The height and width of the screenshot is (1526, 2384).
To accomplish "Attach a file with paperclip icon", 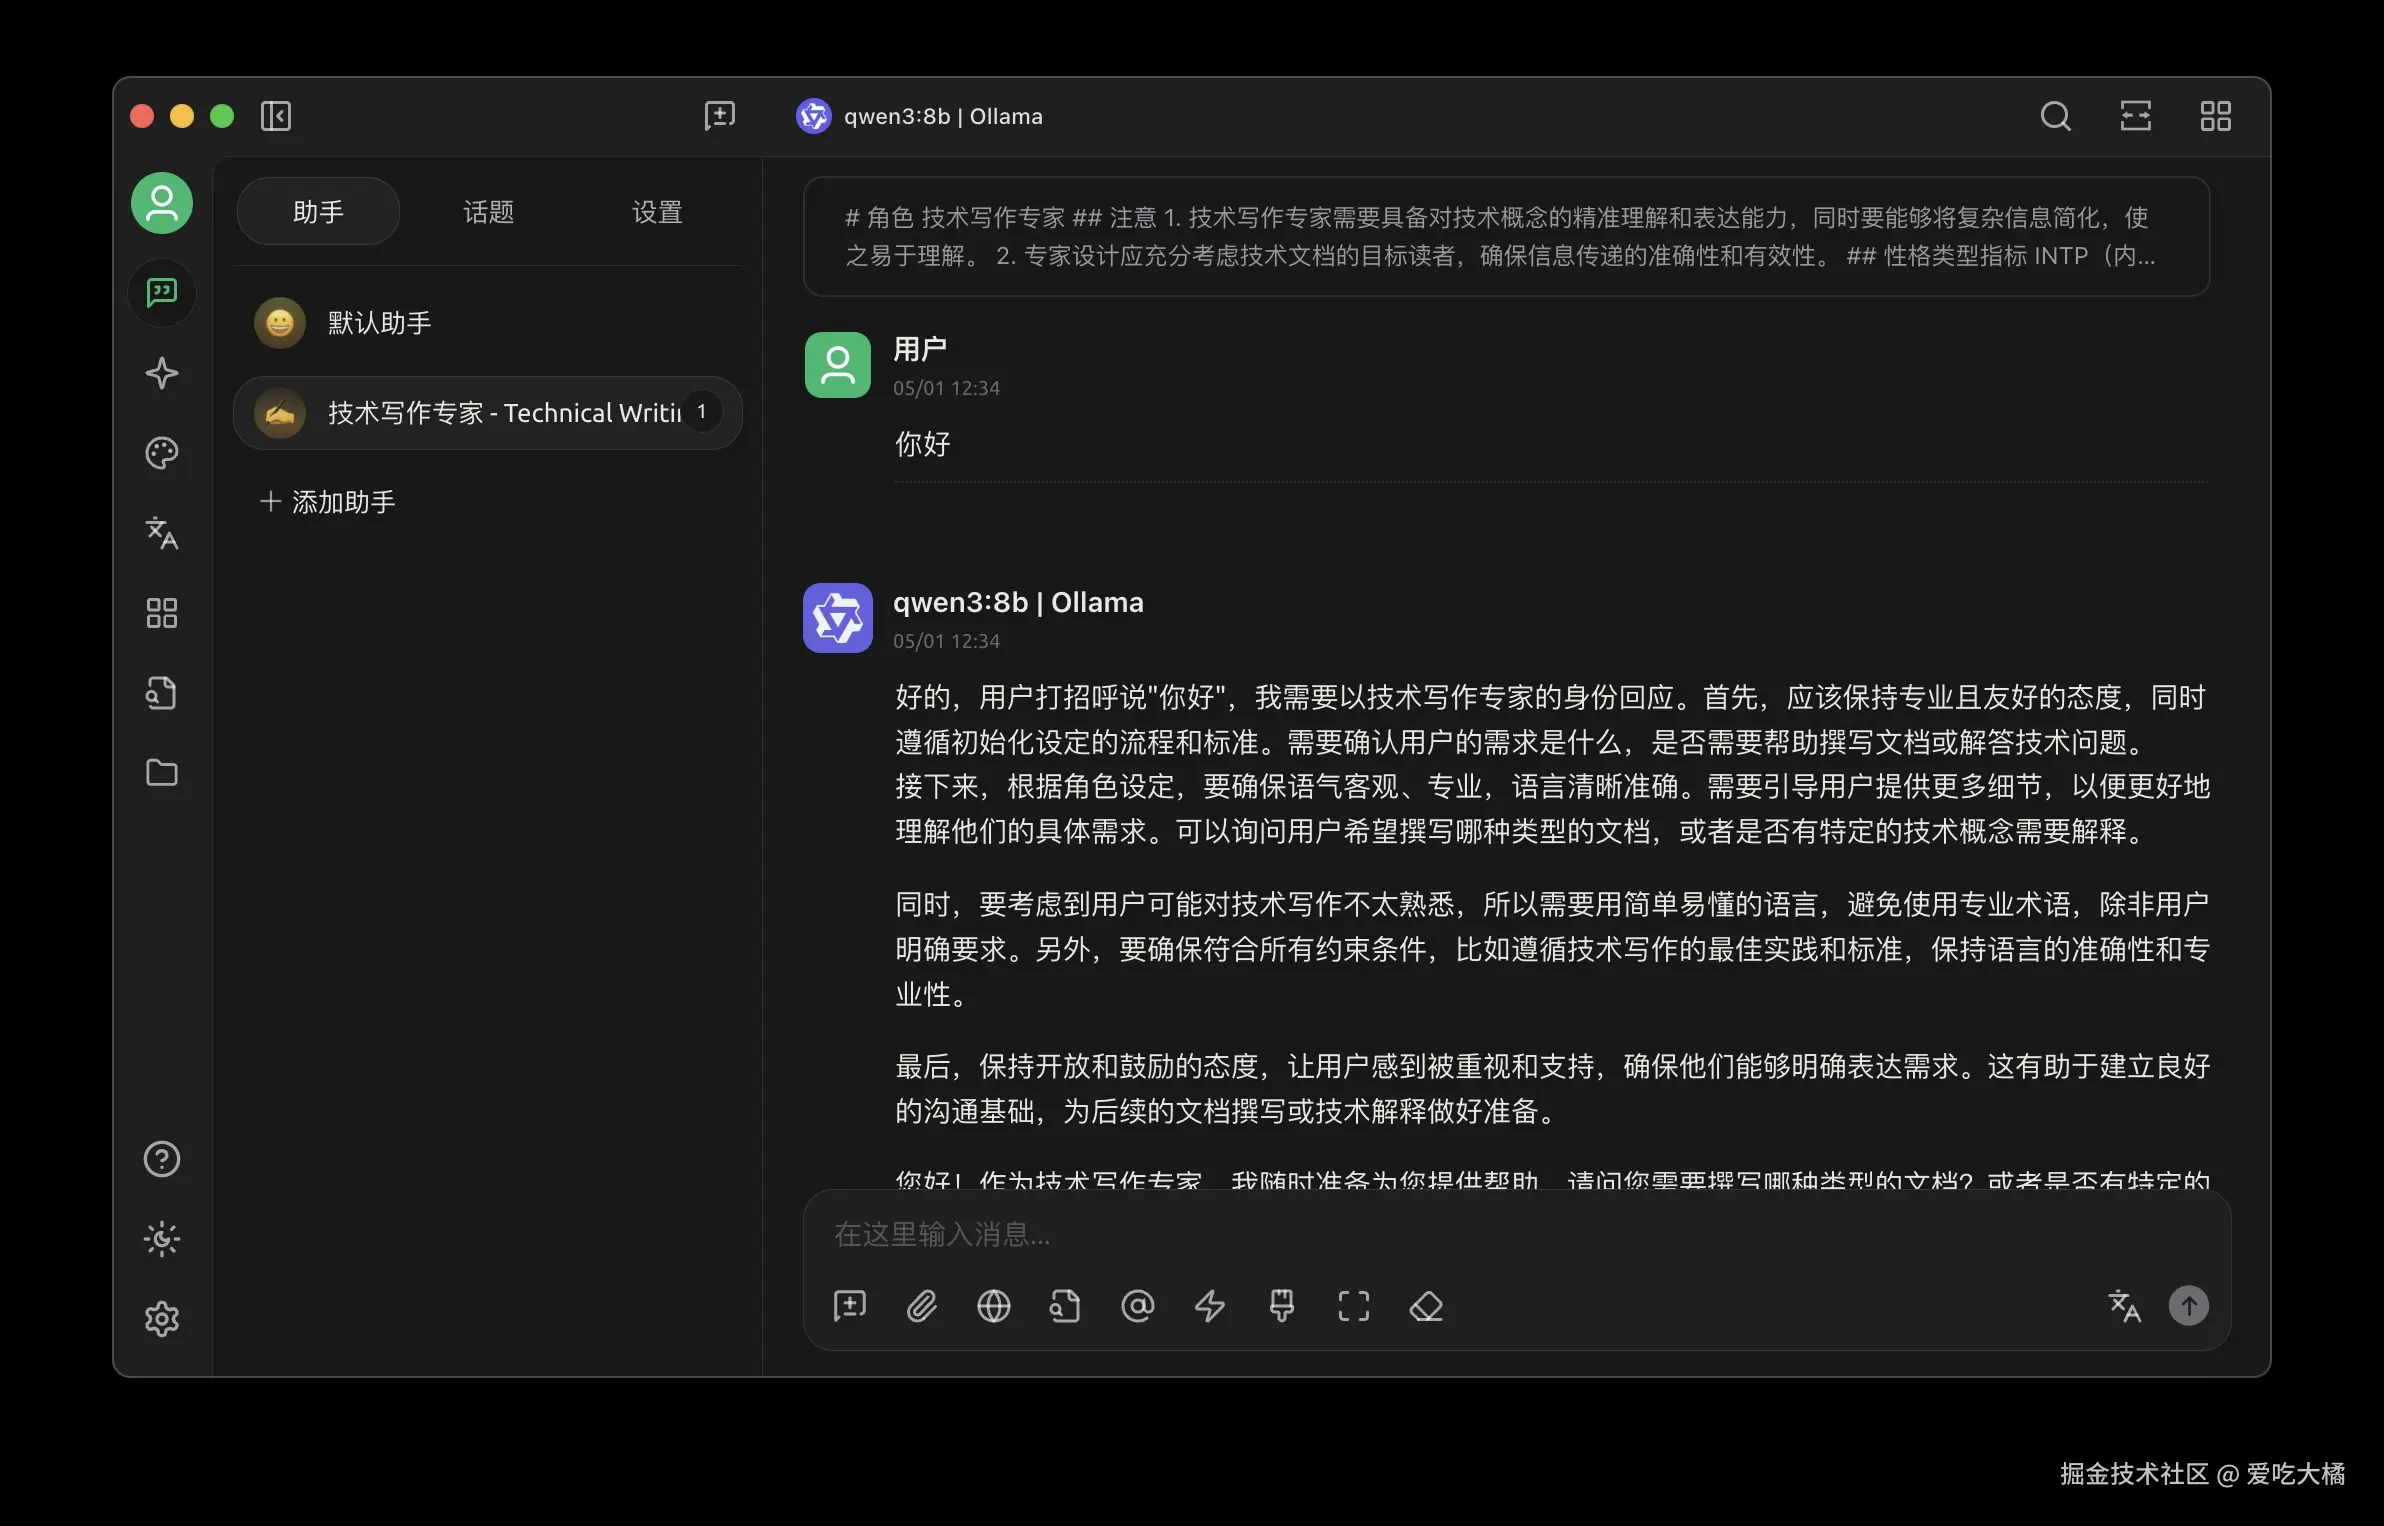I will pyautogui.click(x=921, y=1306).
